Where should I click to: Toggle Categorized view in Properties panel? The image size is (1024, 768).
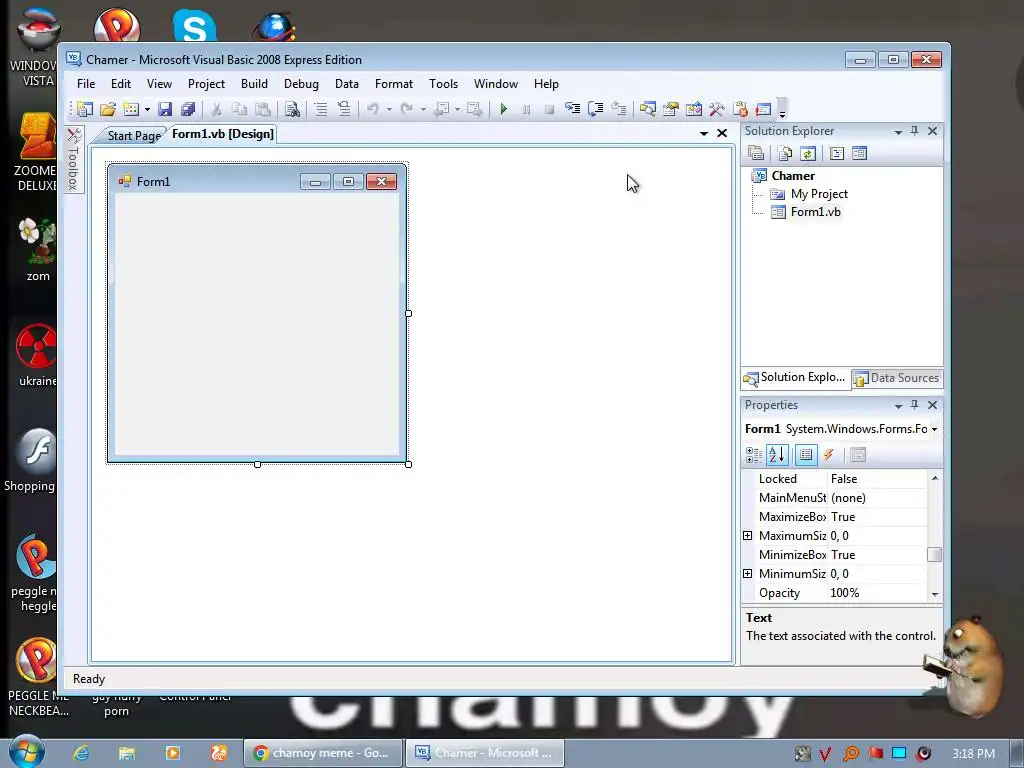pyautogui.click(x=754, y=455)
